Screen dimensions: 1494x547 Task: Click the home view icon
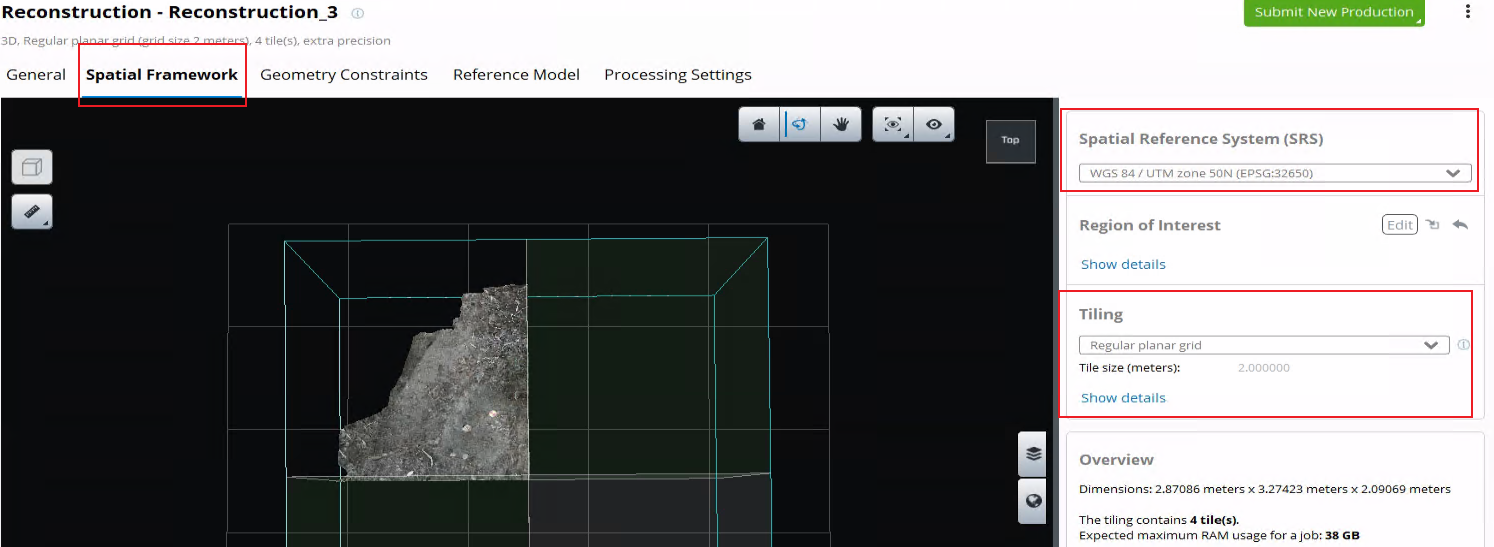point(759,125)
